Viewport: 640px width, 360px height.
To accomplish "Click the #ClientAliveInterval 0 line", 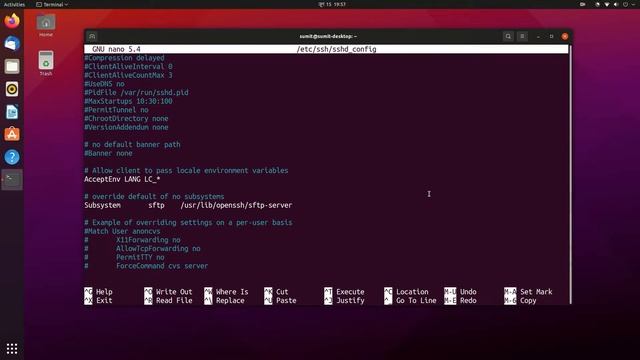I will coord(128,67).
